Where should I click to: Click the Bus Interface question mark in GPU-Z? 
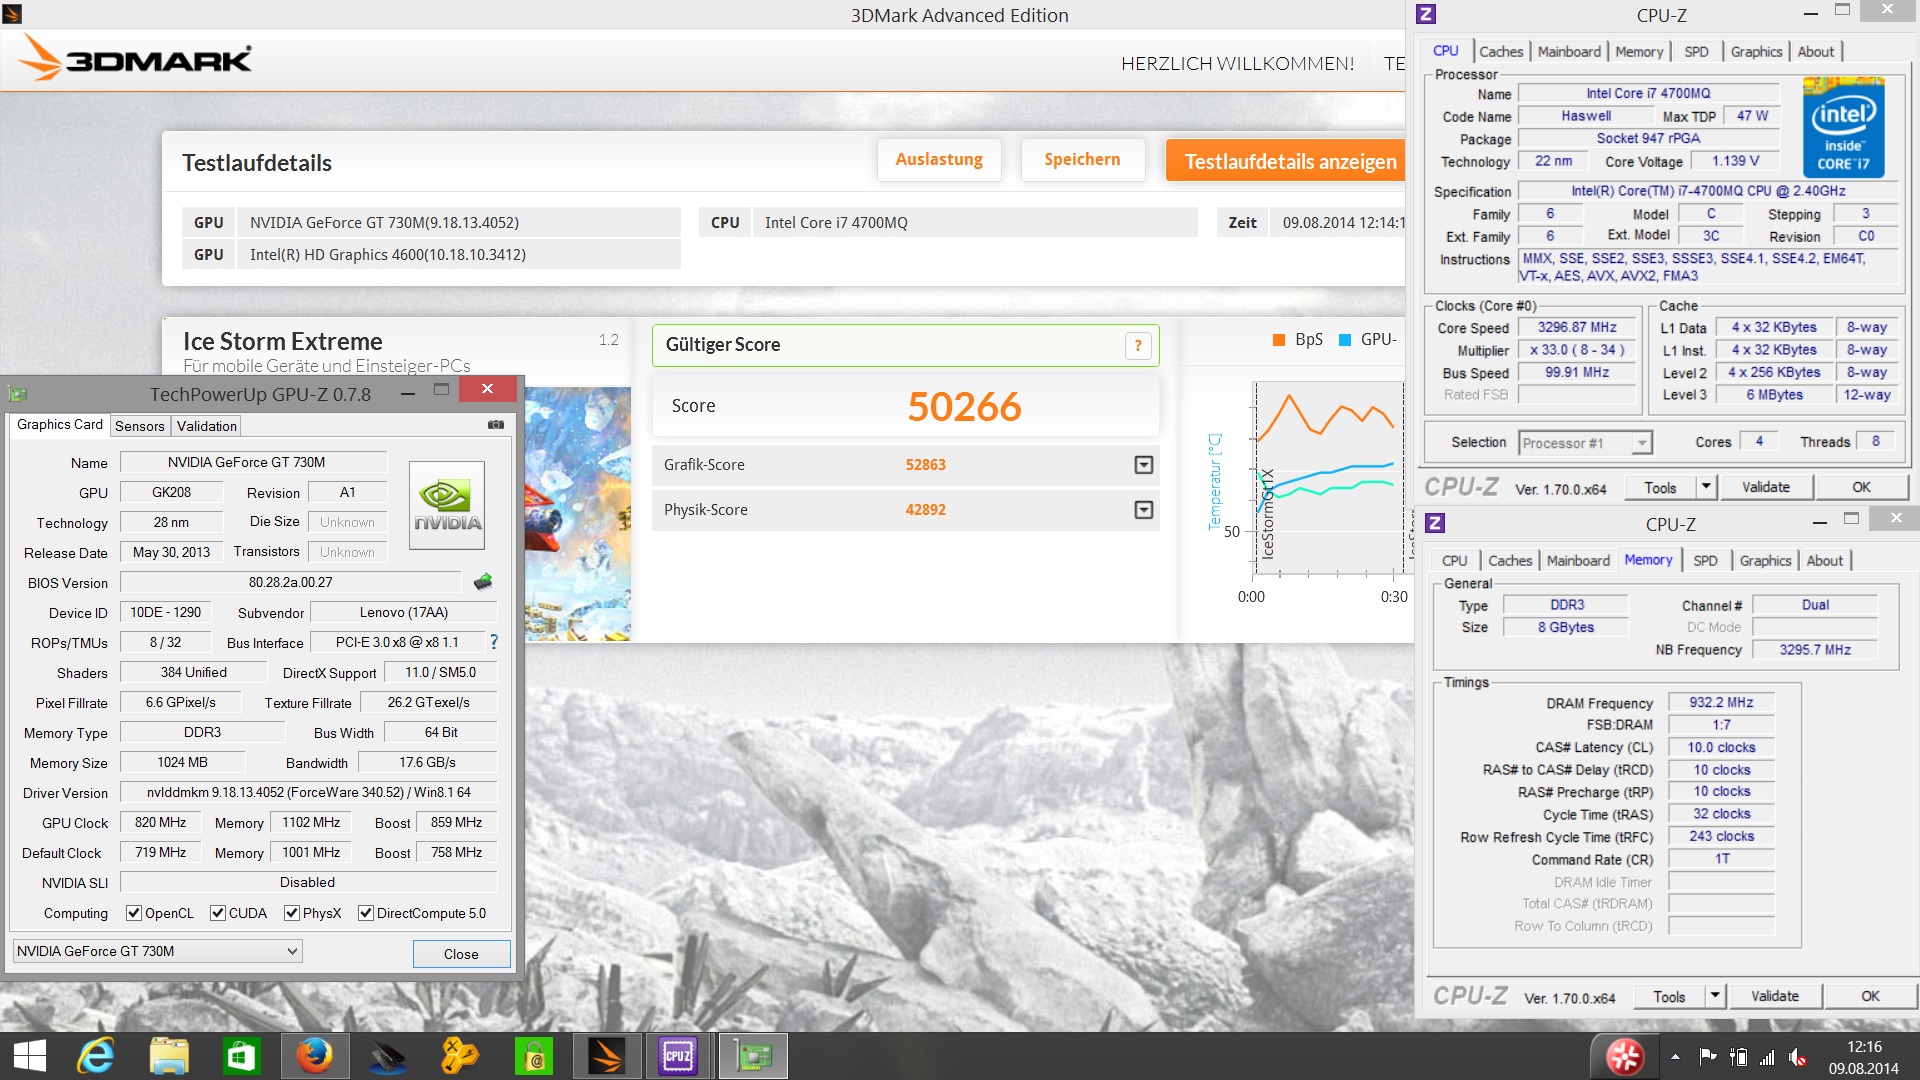click(494, 642)
